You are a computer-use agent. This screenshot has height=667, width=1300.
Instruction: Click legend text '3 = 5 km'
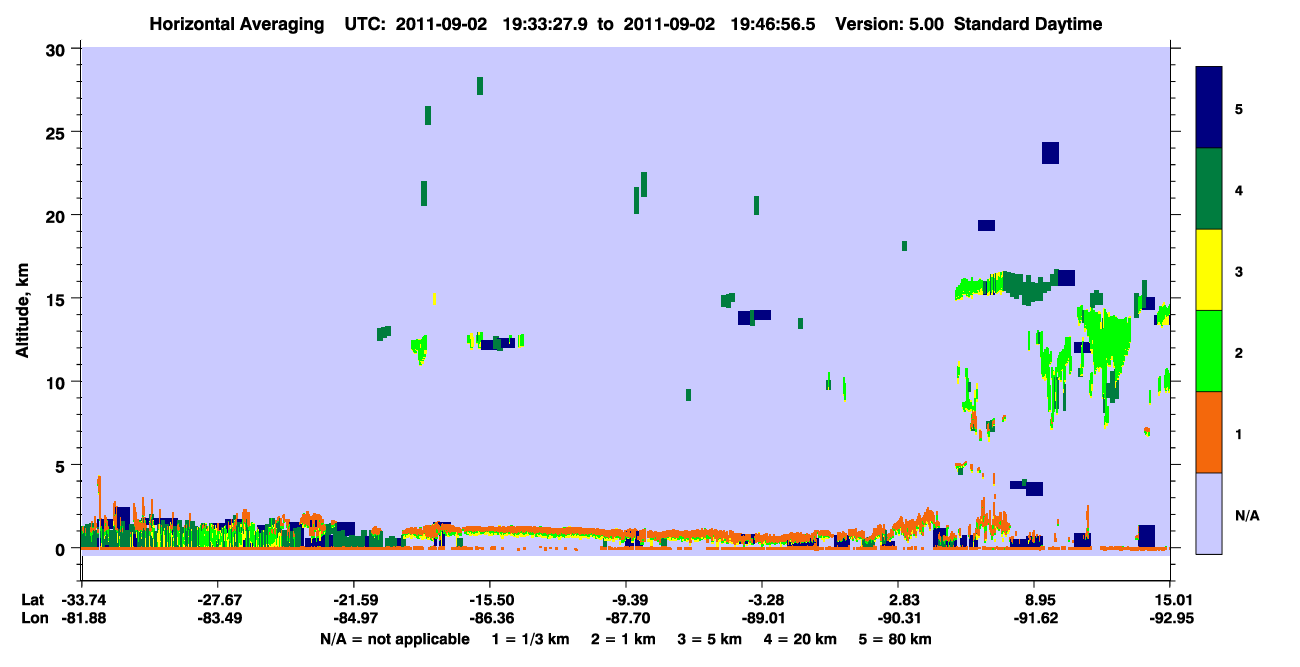(710, 639)
